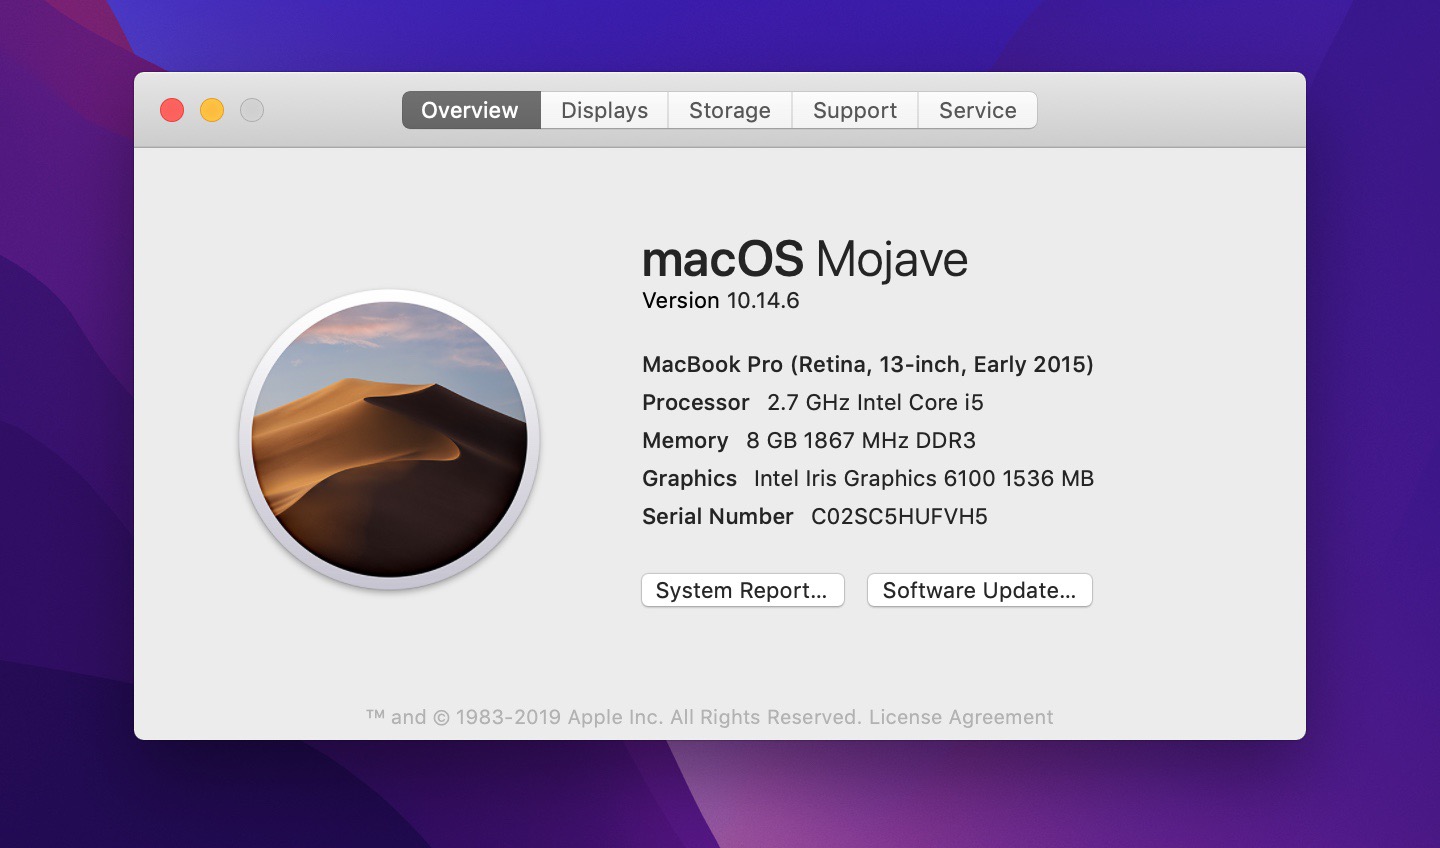Click the Memory label
Viewport: 1440px width, 848px height.
point(685,441)
